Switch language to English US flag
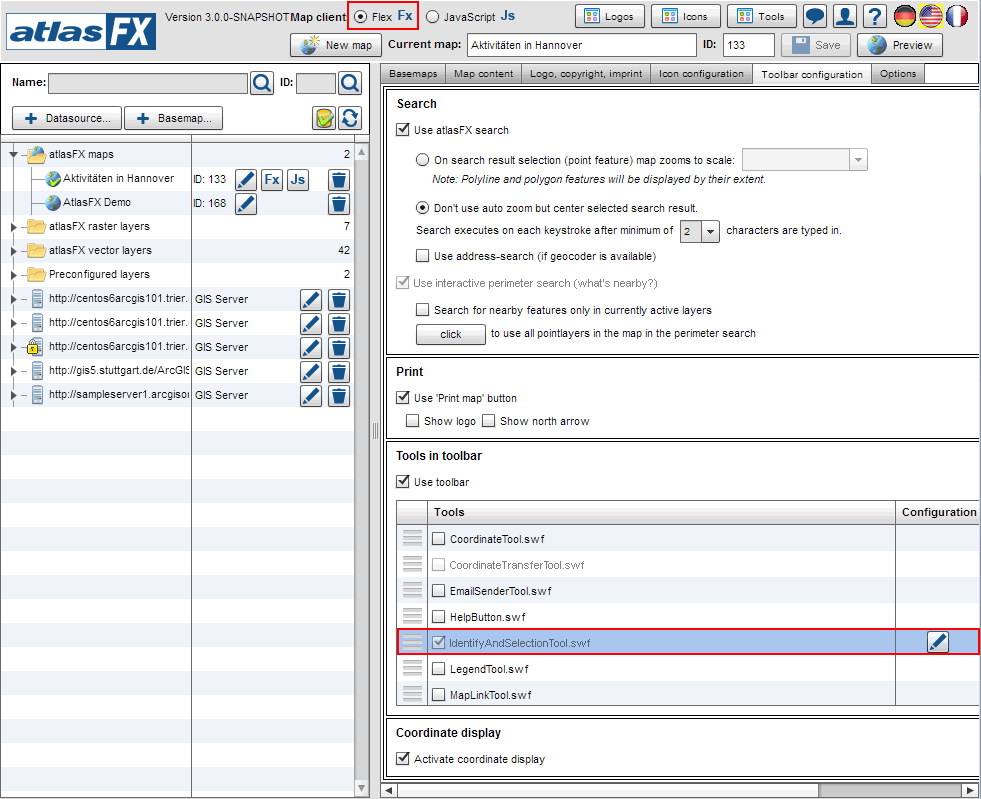The width and height of the screenshot is (981, 799). [x=931, y=16]
